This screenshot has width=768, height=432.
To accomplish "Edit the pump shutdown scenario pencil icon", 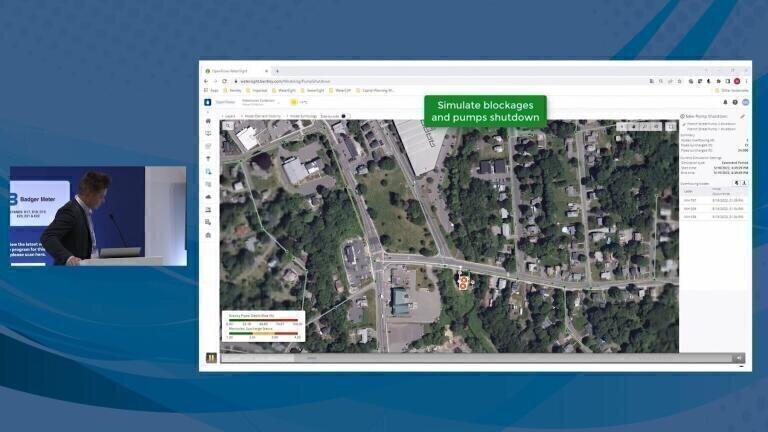I will (x=743, y=117).
